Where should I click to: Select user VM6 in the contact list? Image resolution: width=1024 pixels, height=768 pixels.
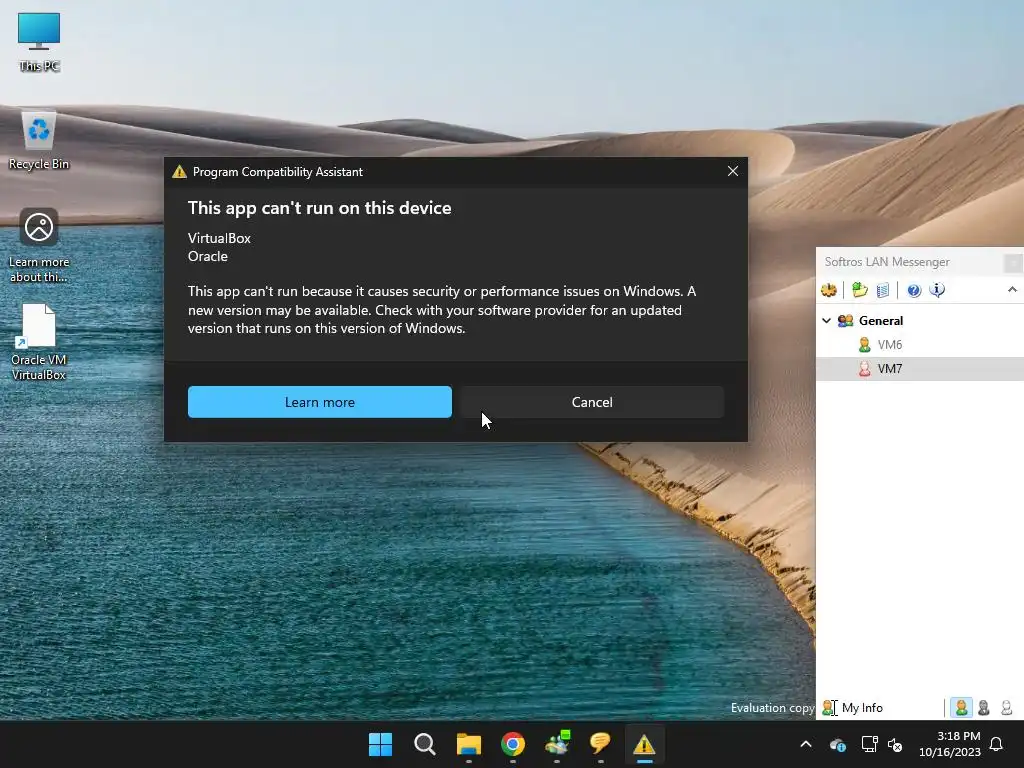920,344
